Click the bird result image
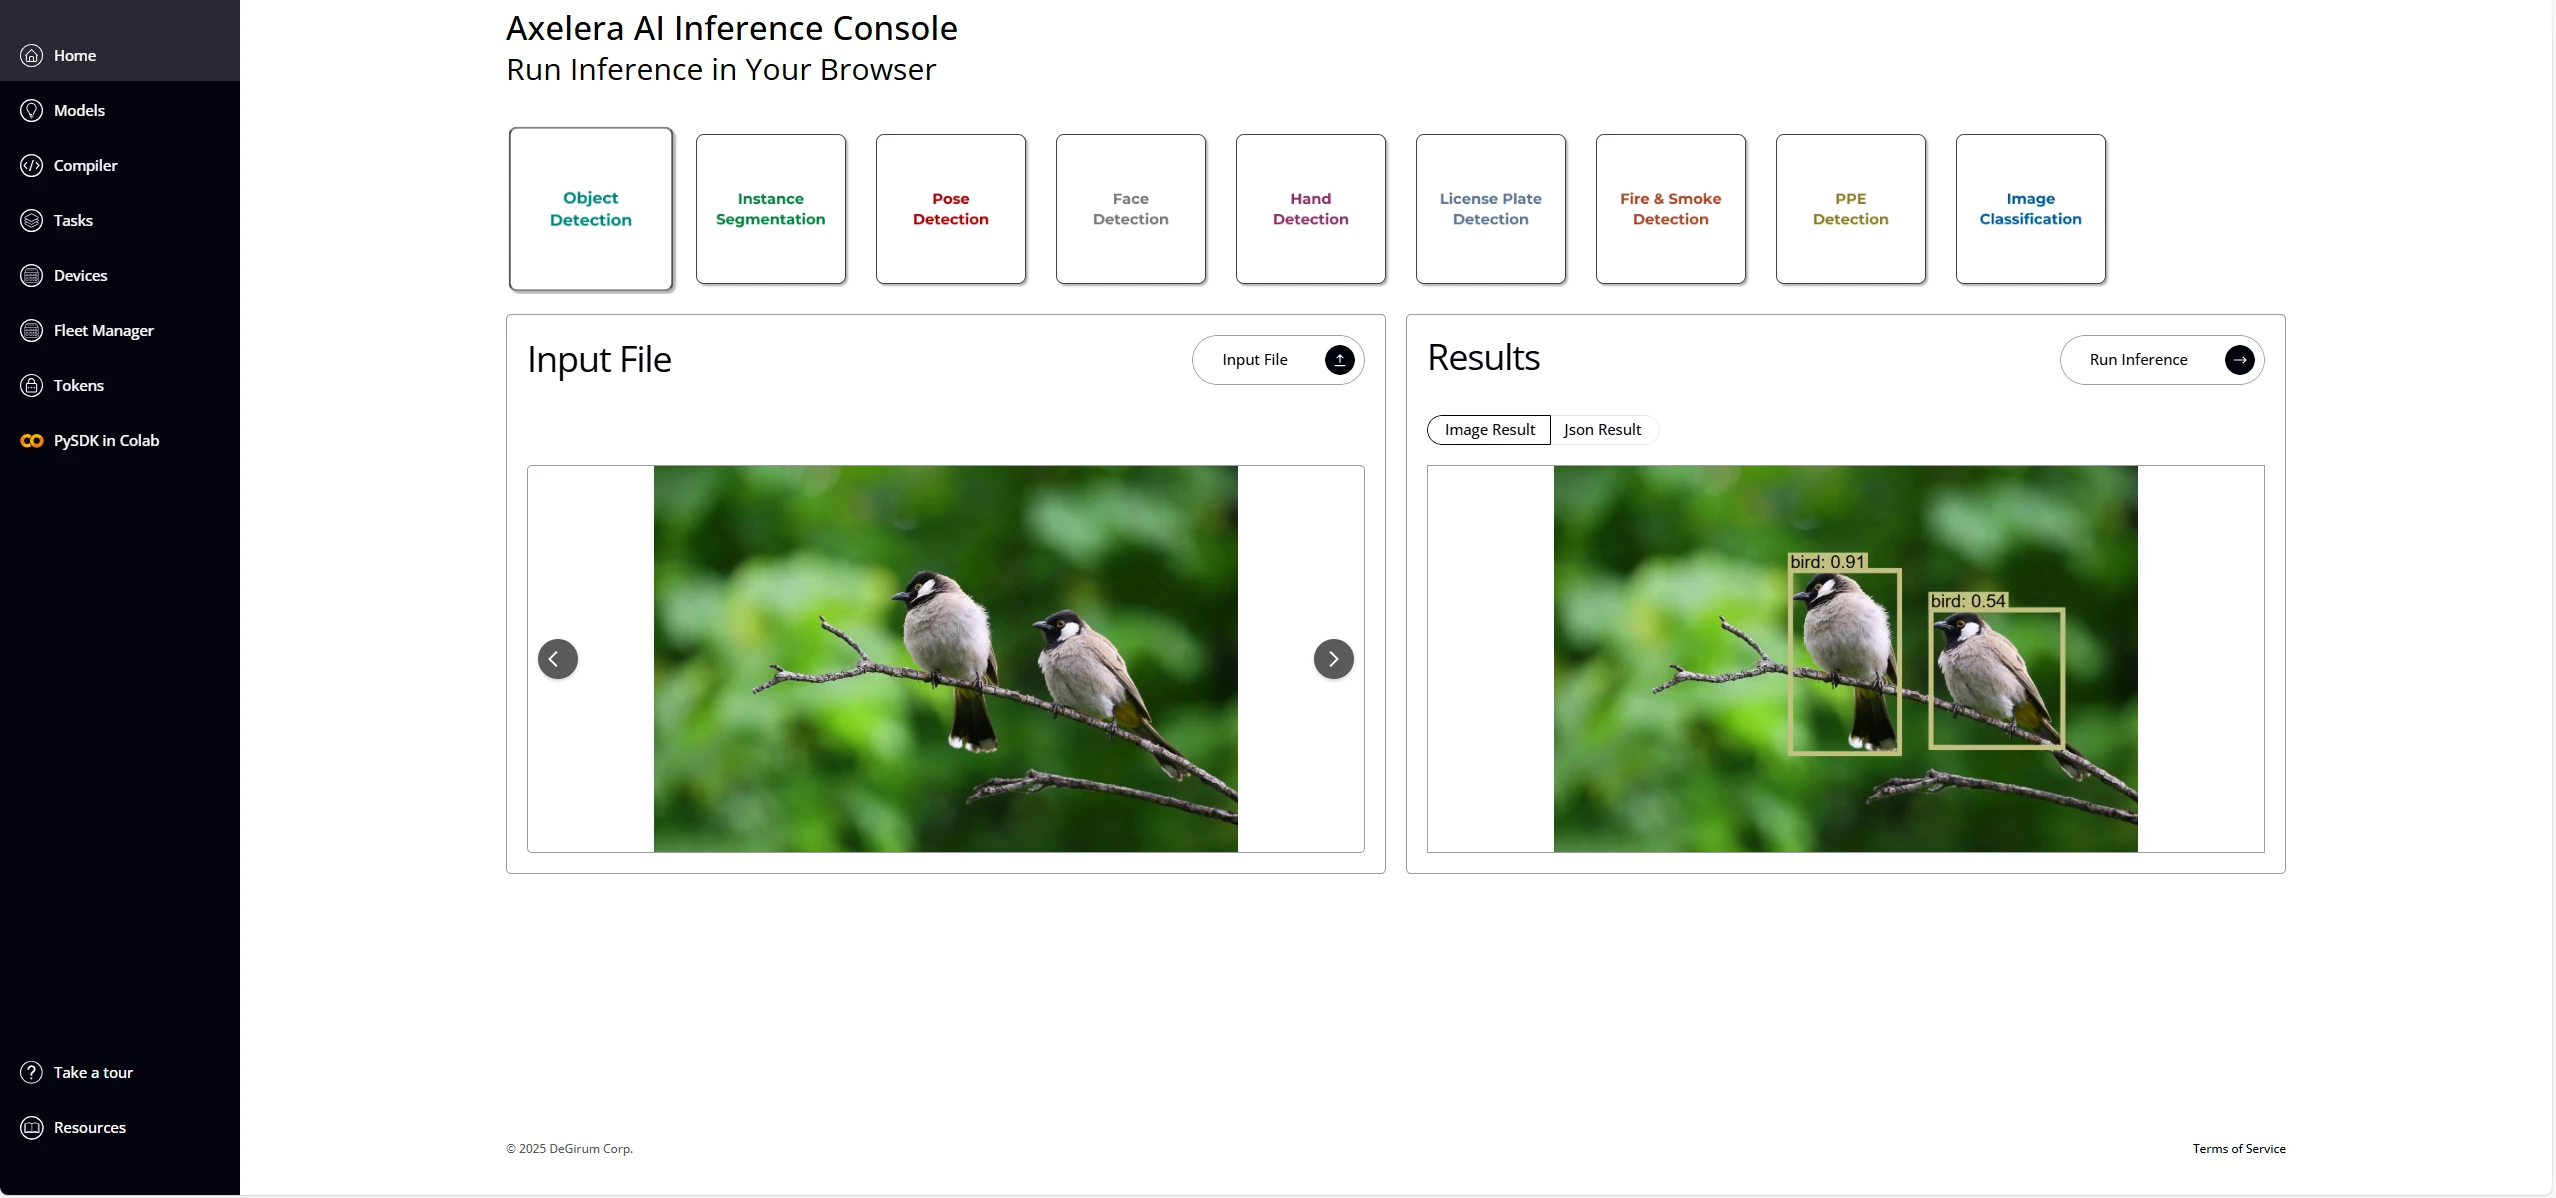This screenshot has width=2556, height=1198. [x=1845, y=659]
